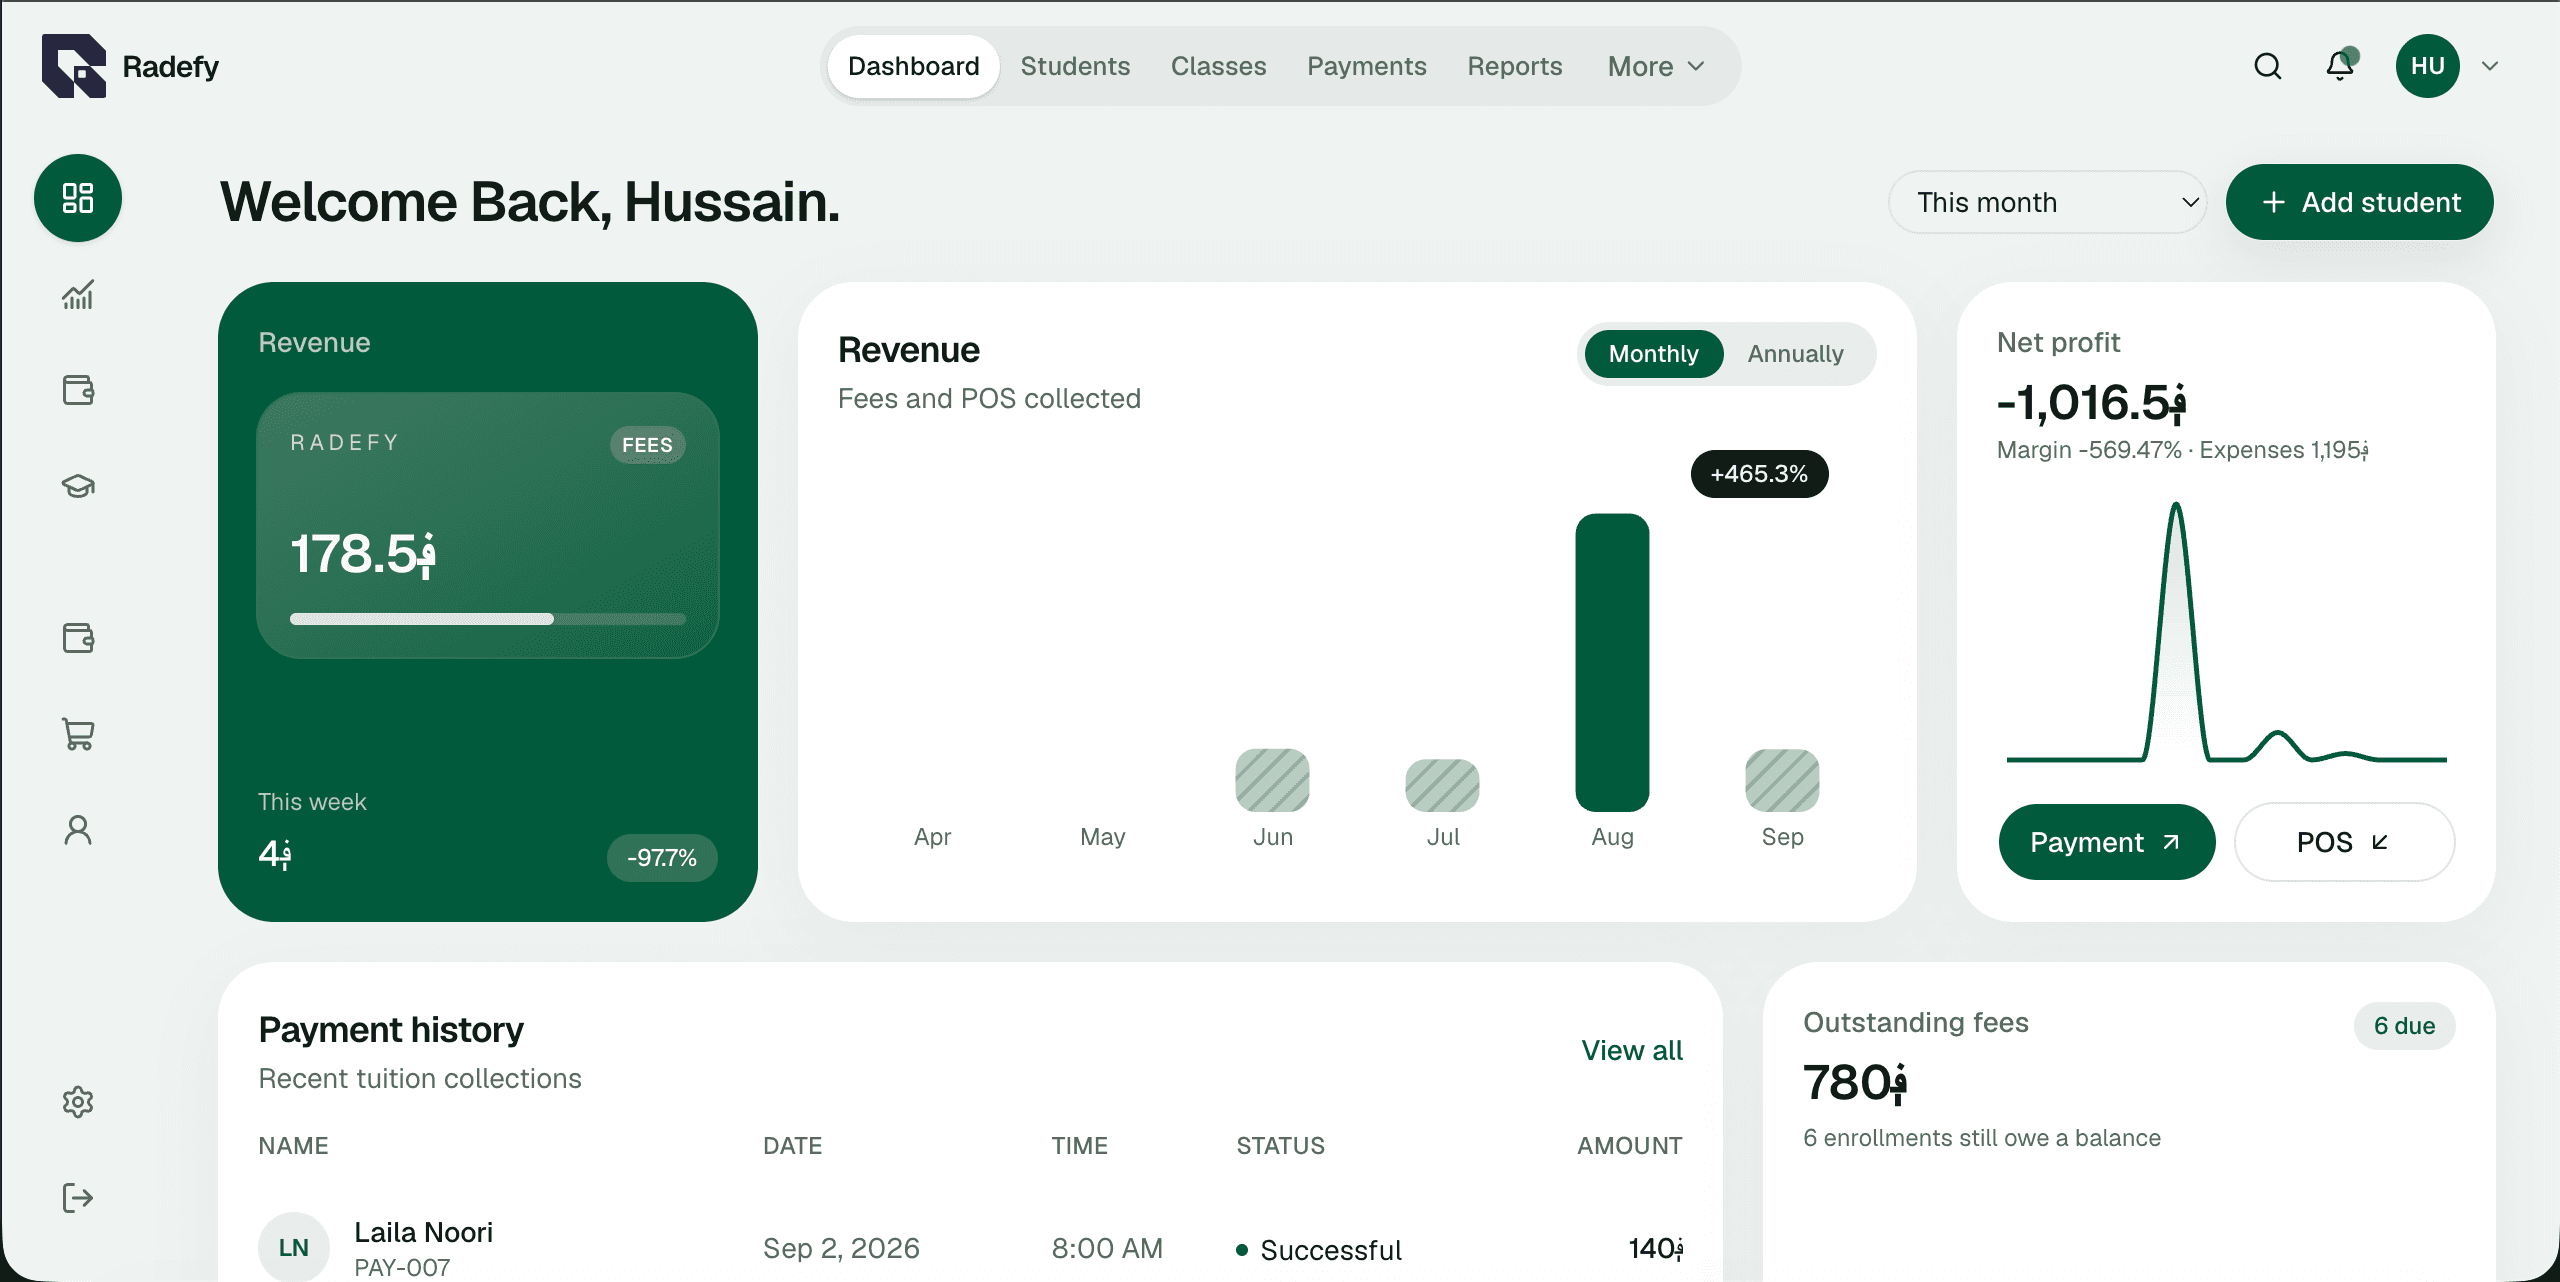2560x1282 pixels.
Task: Click the revenue card progress bar
Action: tap(488, 619)
